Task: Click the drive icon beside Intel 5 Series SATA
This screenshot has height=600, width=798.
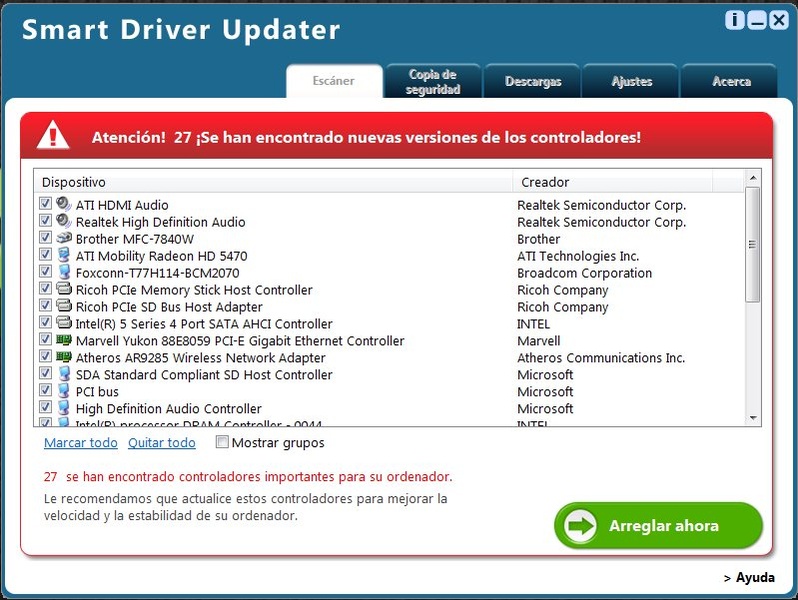Action: [64, 322]
